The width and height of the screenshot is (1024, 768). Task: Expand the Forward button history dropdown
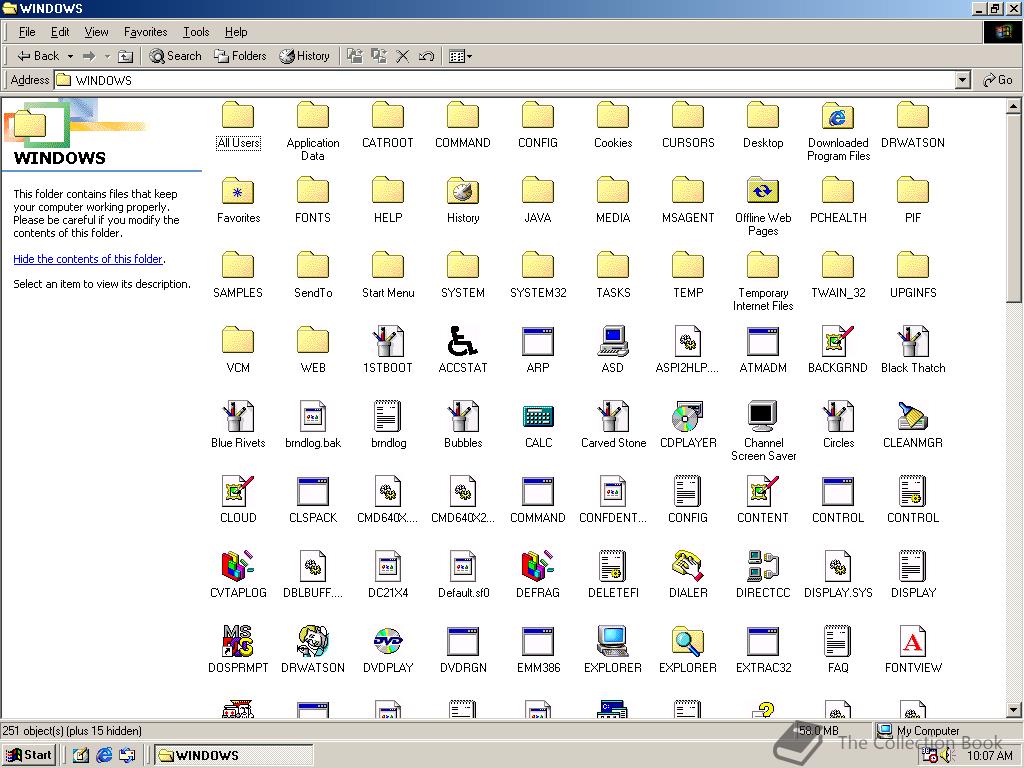pyautogui.click(x=107, y=57)
